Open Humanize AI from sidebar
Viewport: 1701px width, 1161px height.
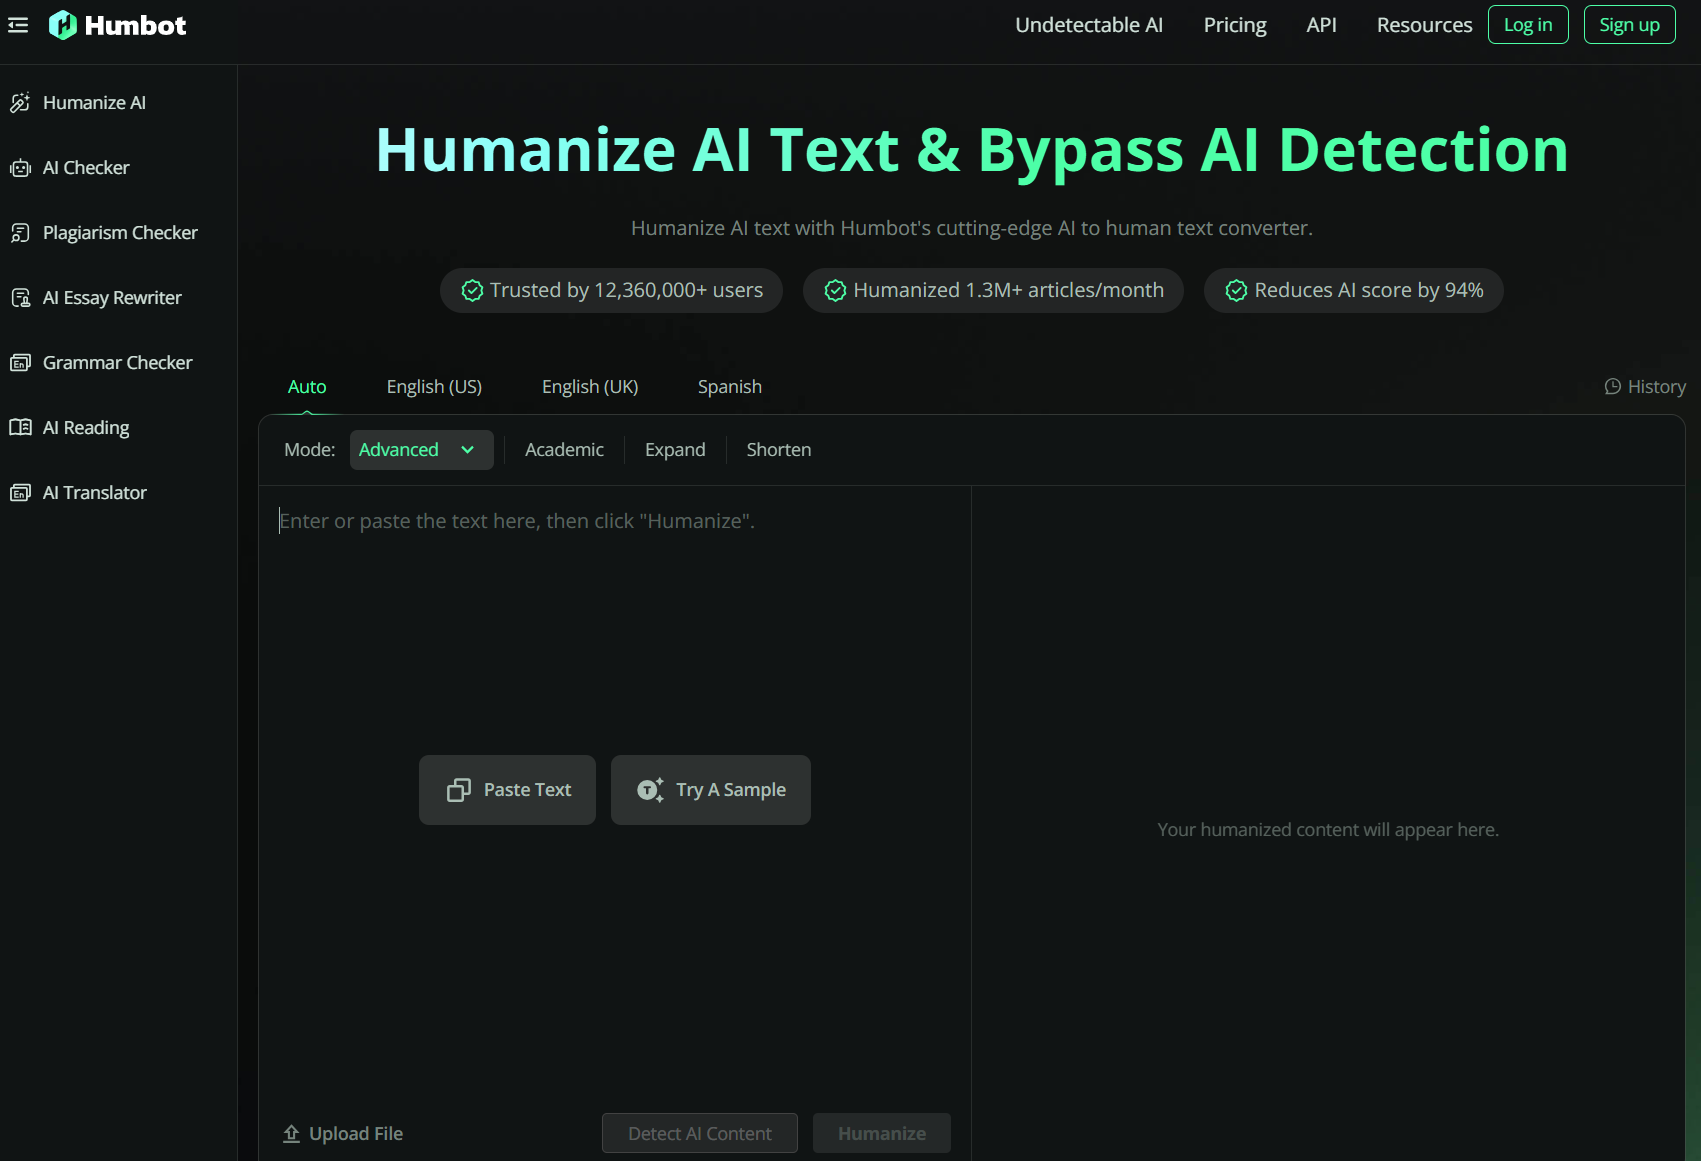tap(94, 103)
